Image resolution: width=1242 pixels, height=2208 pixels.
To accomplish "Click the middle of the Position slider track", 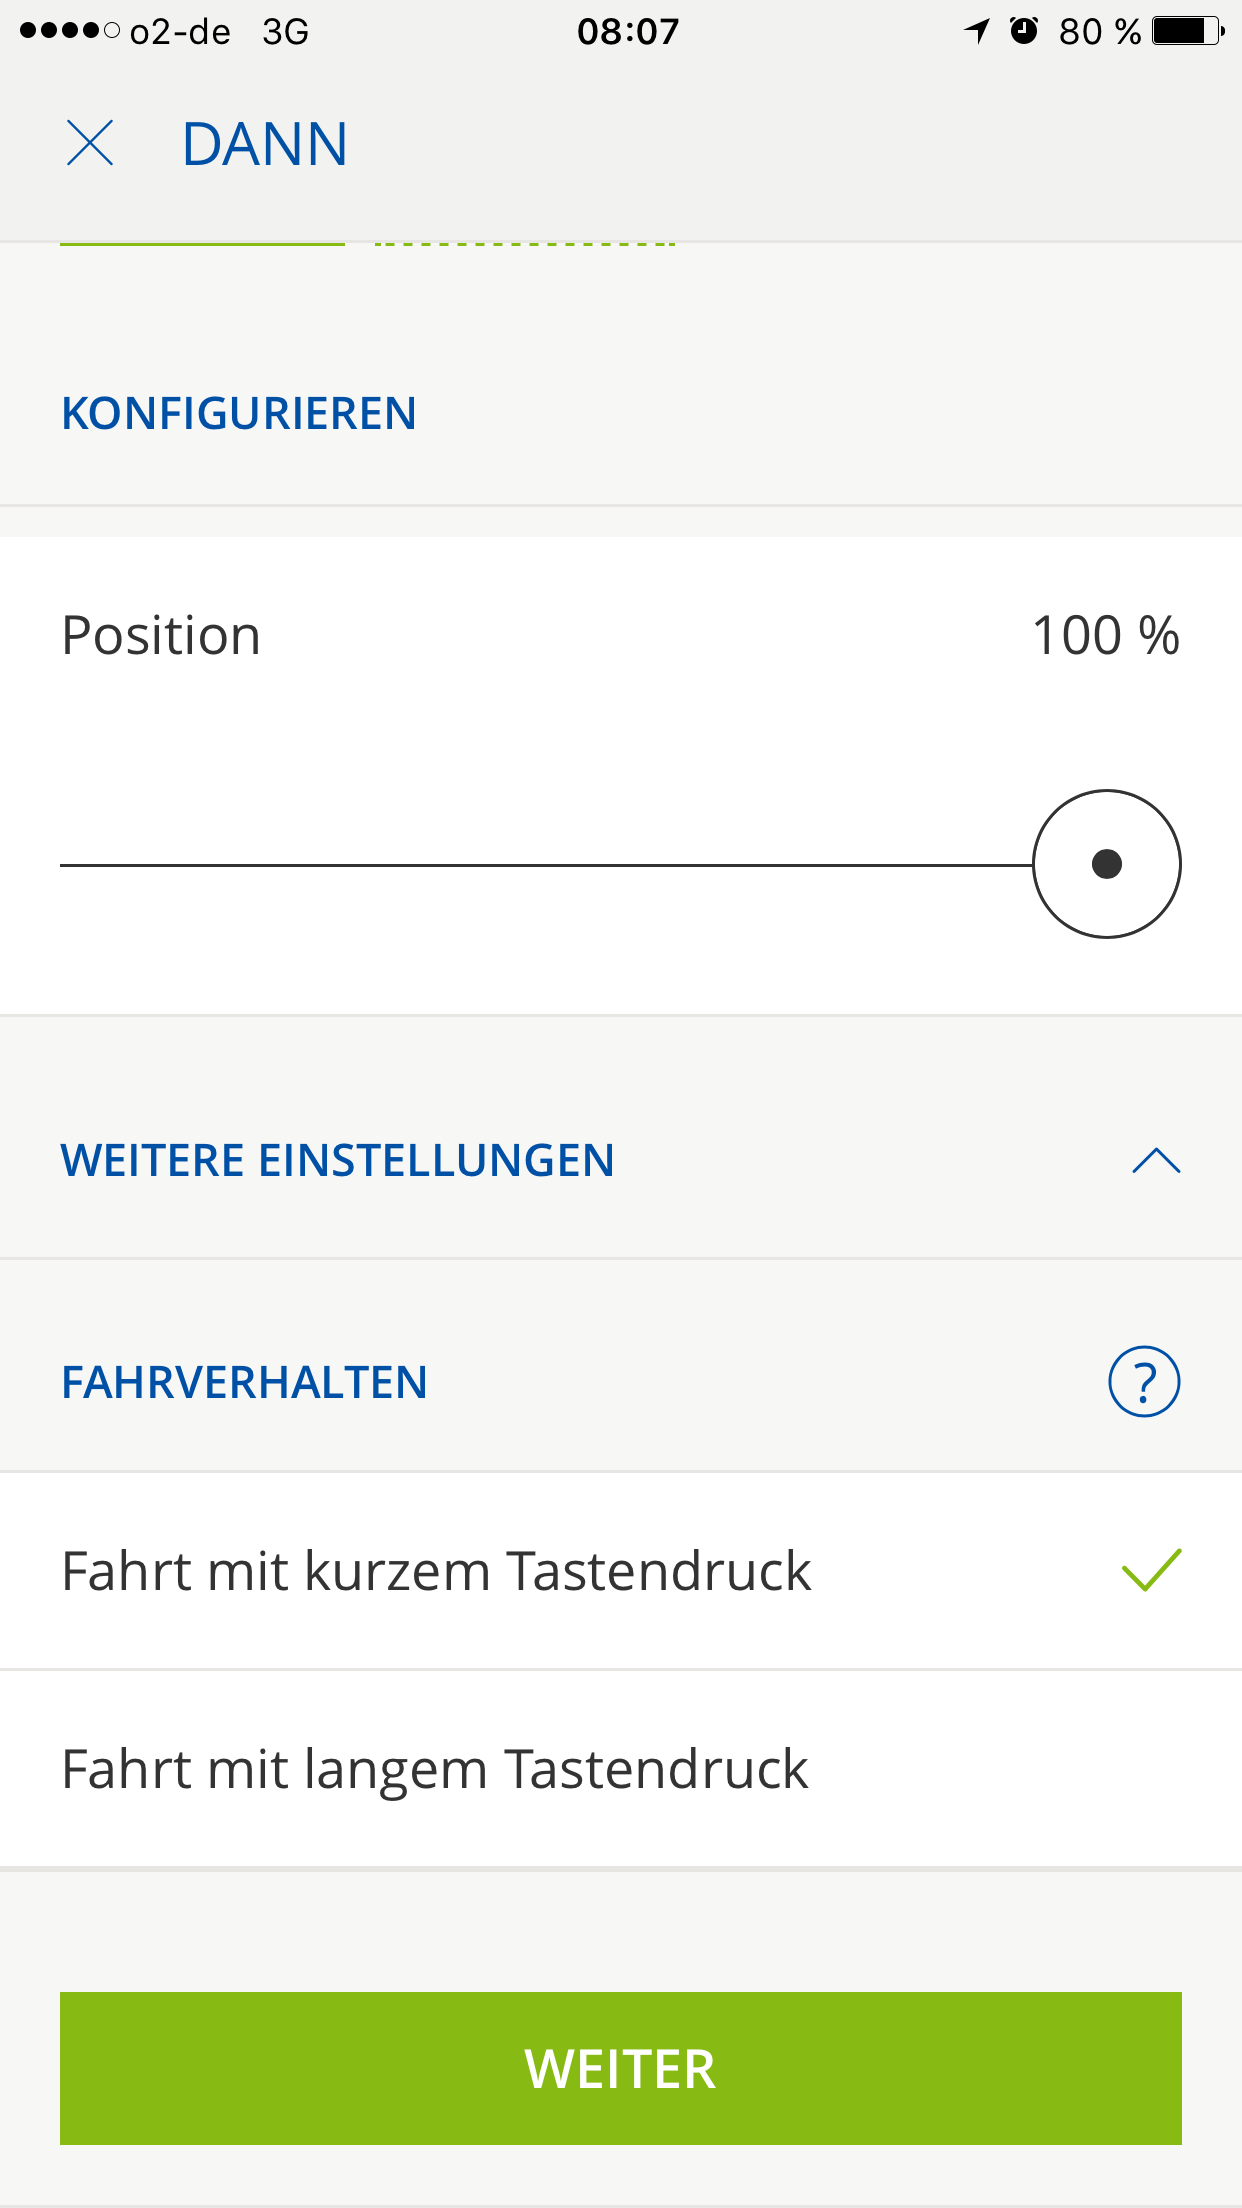I will (546, 865).
